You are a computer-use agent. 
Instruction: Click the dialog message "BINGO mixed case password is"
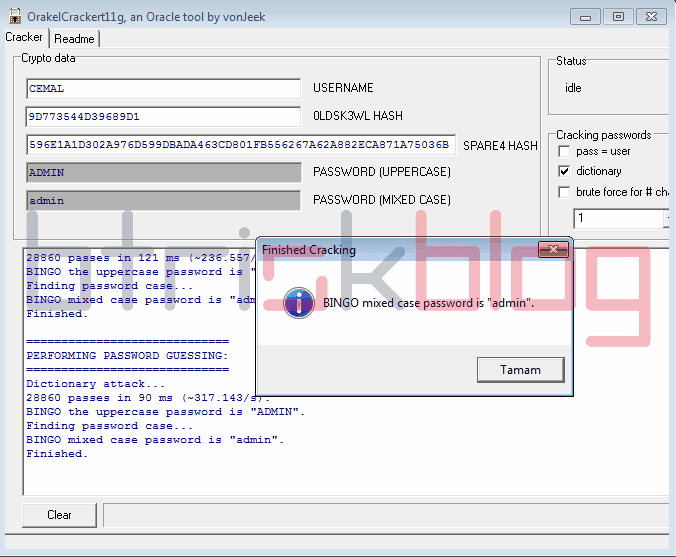click(429, 303)
